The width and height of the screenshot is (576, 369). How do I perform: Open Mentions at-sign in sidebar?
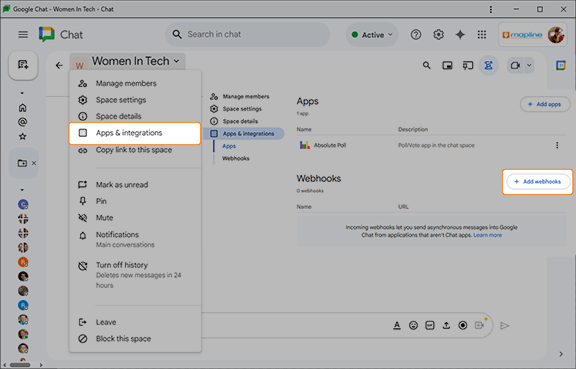coord(23,122)
